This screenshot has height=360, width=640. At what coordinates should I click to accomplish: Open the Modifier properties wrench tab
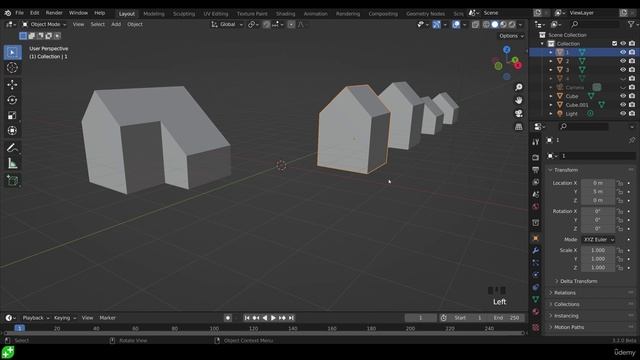pos(536,250)
